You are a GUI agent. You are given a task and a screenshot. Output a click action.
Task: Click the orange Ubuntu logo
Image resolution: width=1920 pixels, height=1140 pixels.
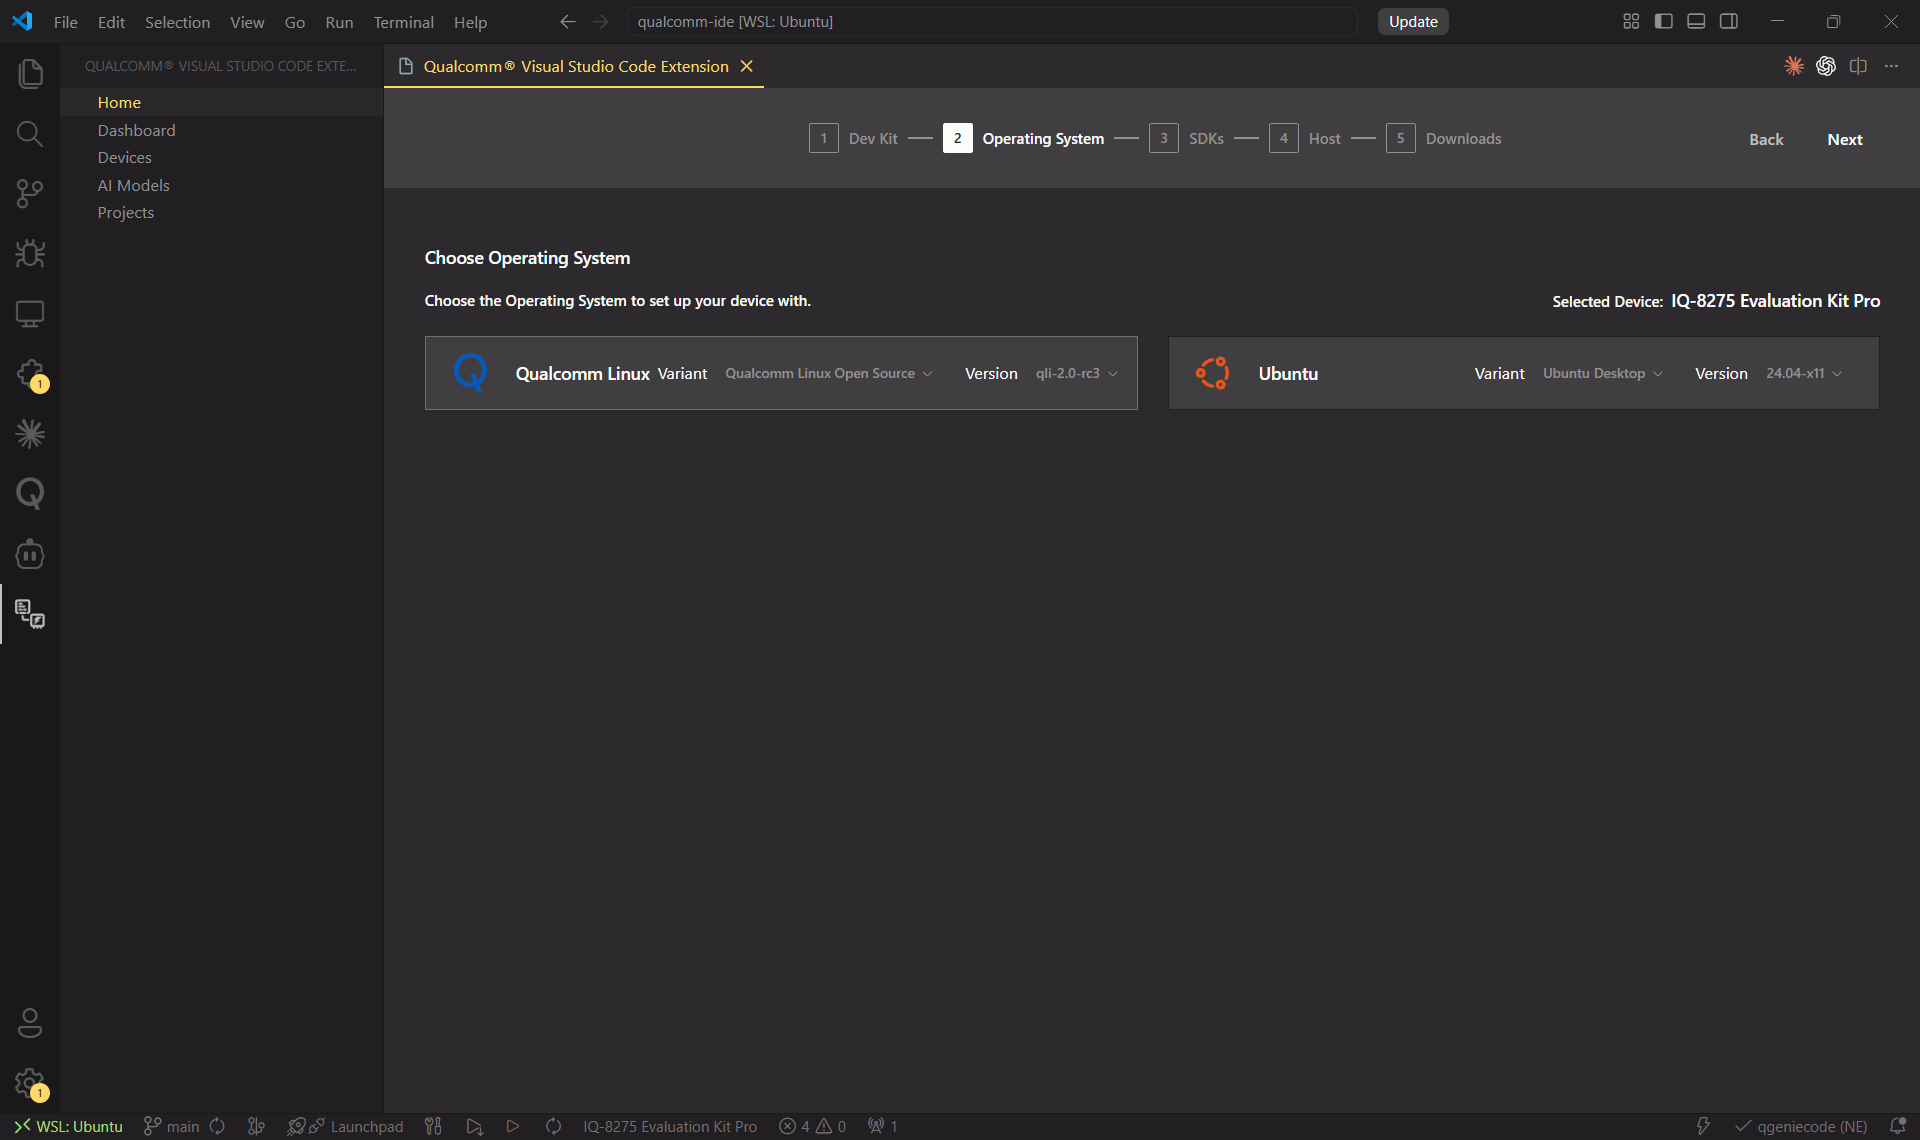click(1212, 373)
